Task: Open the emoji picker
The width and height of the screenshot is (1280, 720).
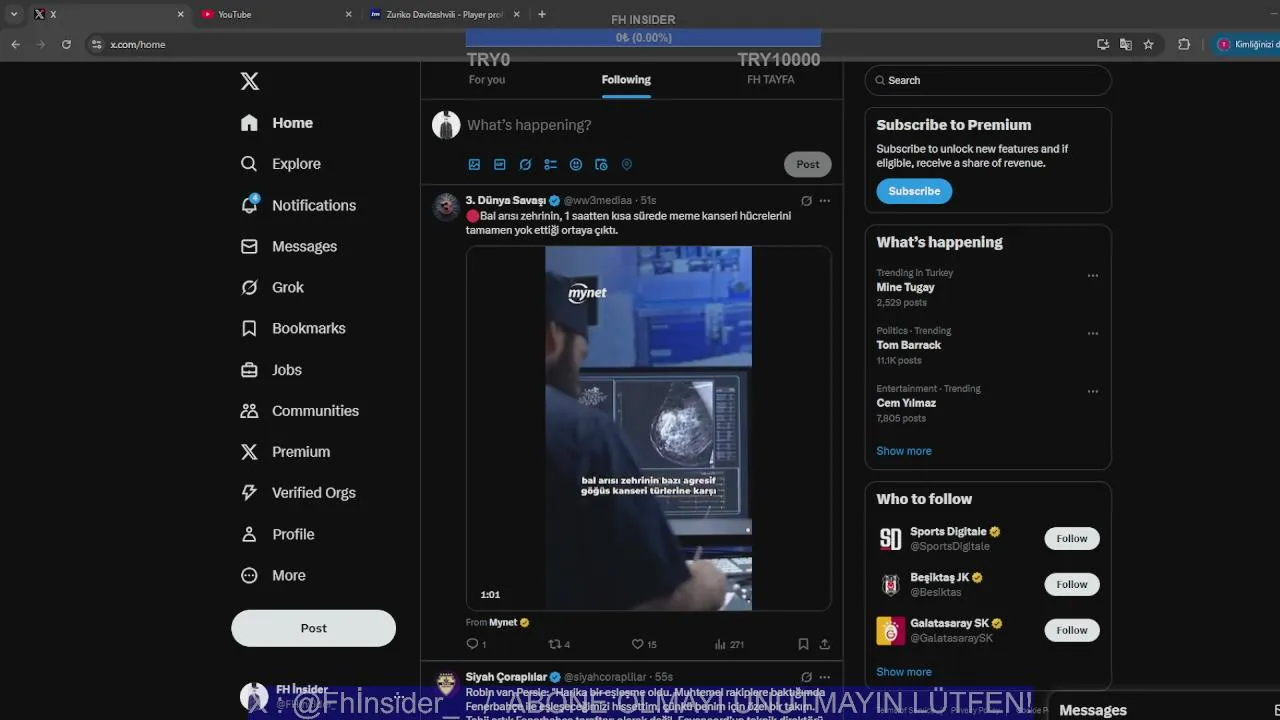Action: 576,165
